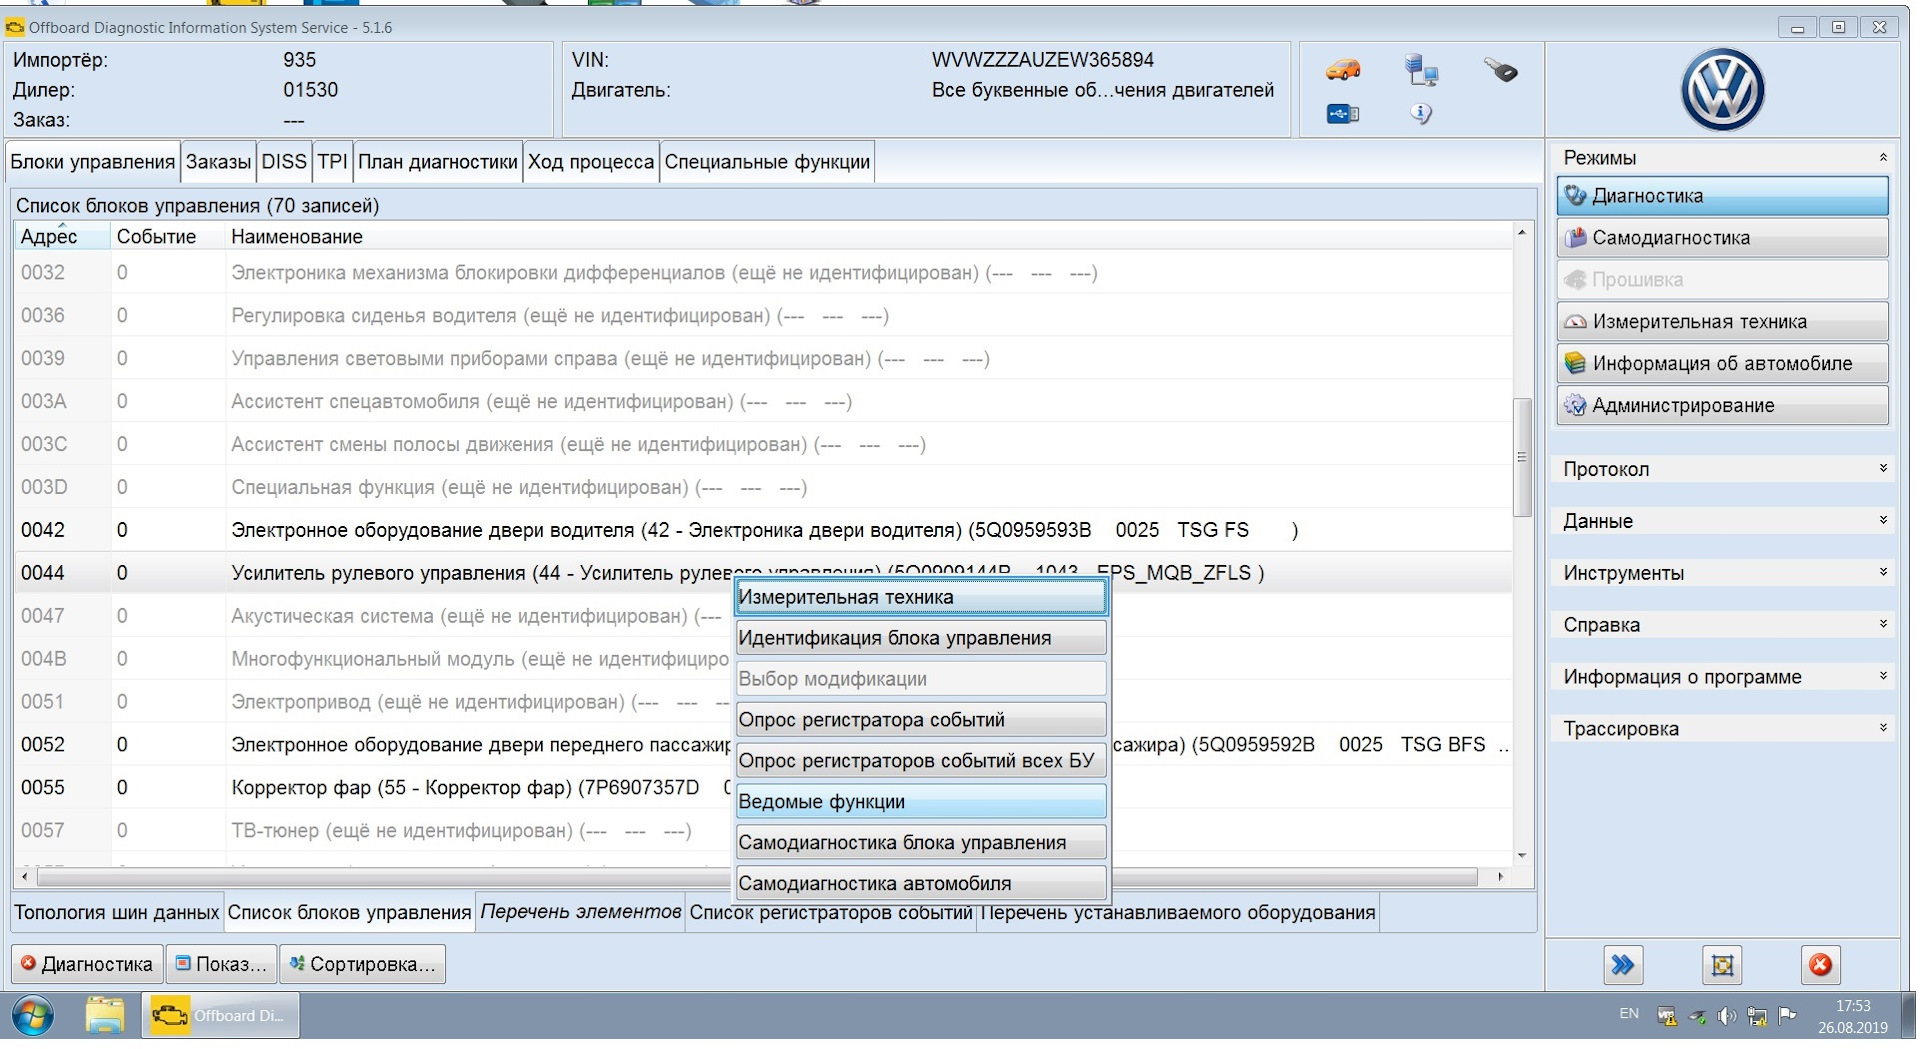Image resolution: width=1920 pixels, height=1049 pixels.
Task: Click the orange car vehicle status icon
Action: pyautogui.click(x=1343, y=70)
